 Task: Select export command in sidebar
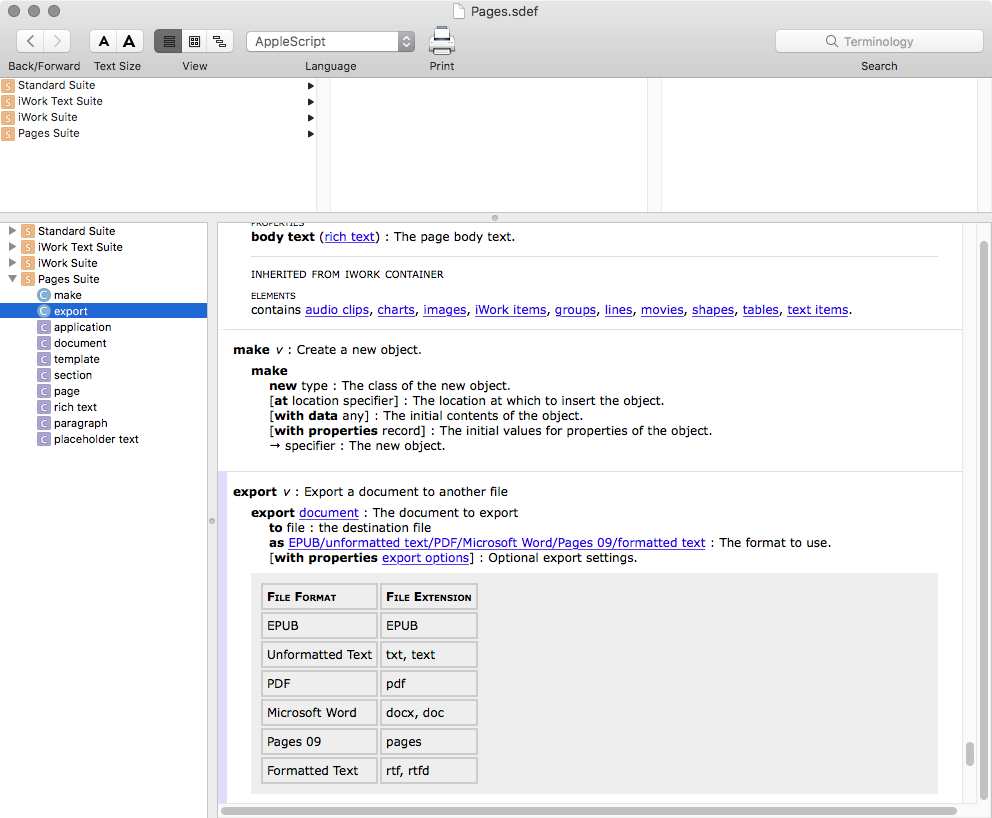pyautogui.click(x=104, y=311)
